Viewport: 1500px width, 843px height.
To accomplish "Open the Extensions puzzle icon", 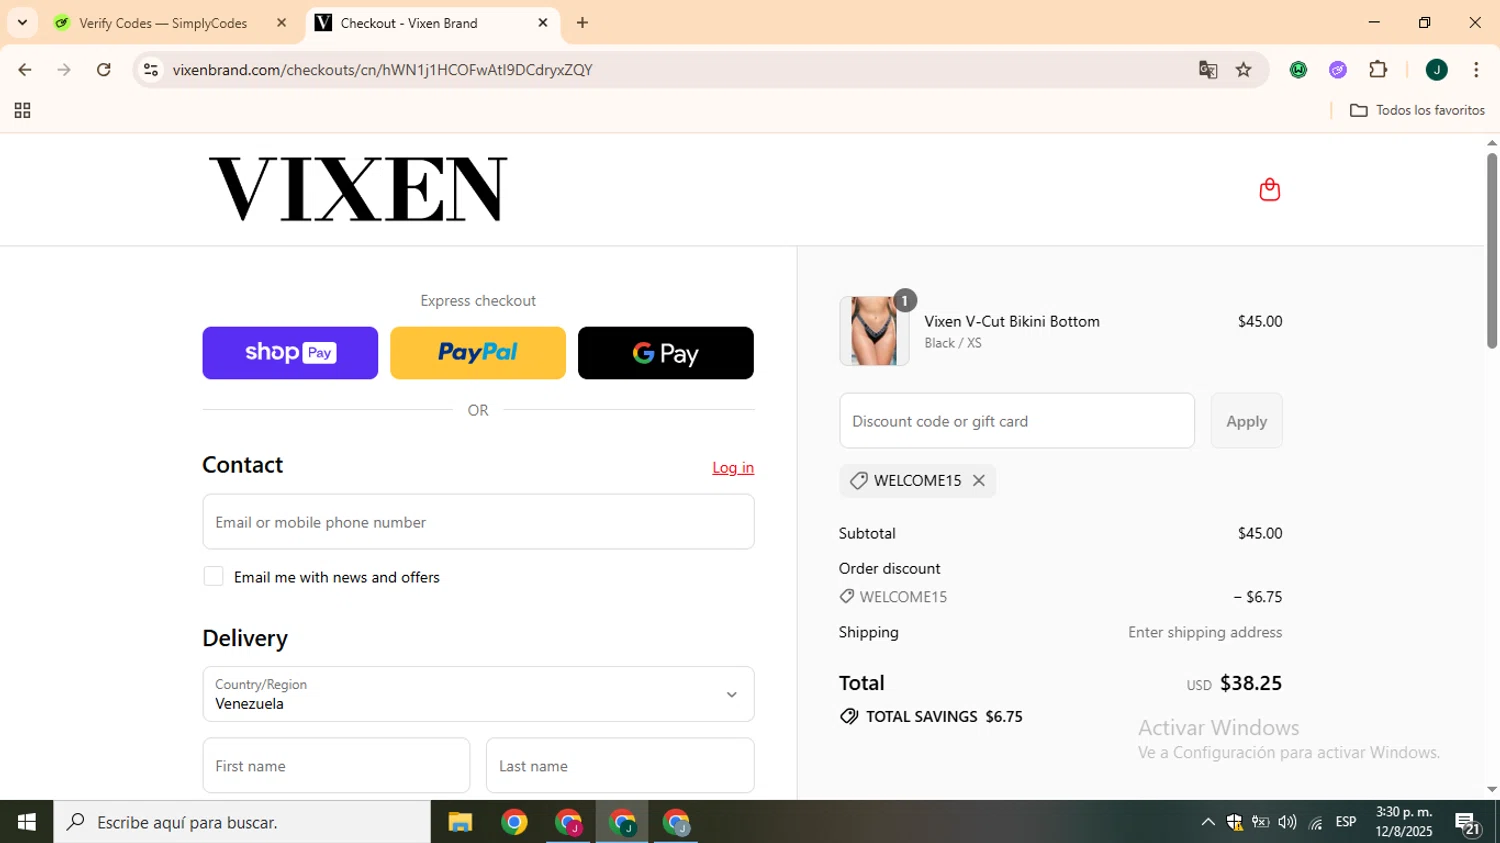I will click(x=1378, y=70).
